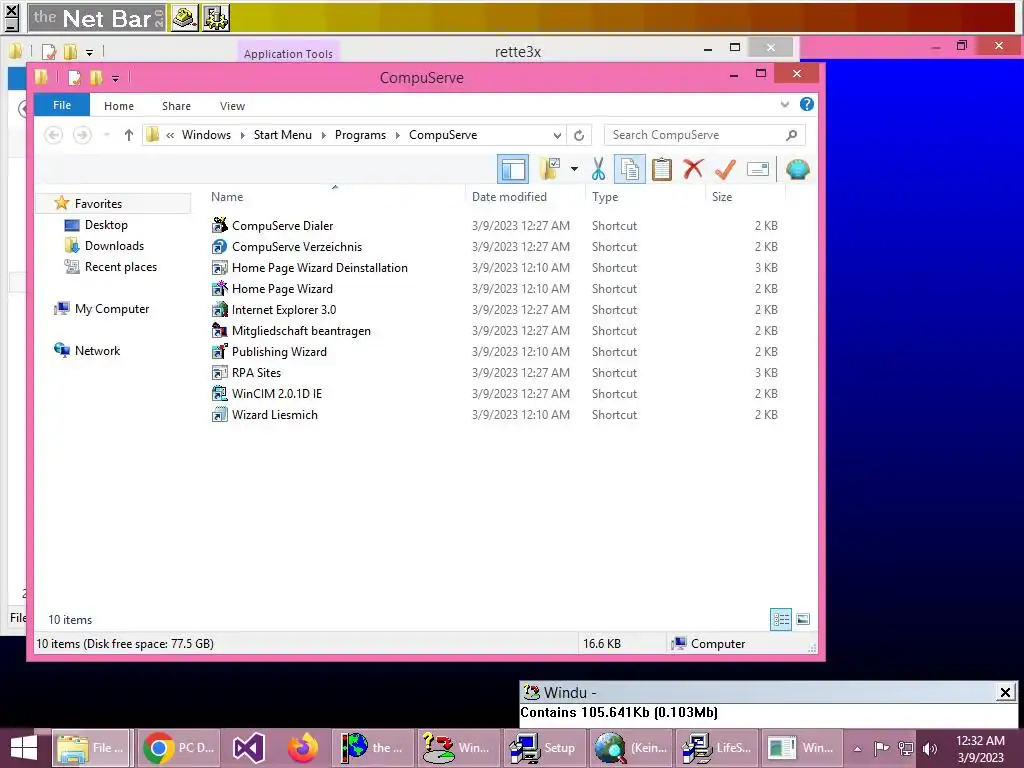Click New Folder icon in CompuServe title bar

(x=96, y=78)
